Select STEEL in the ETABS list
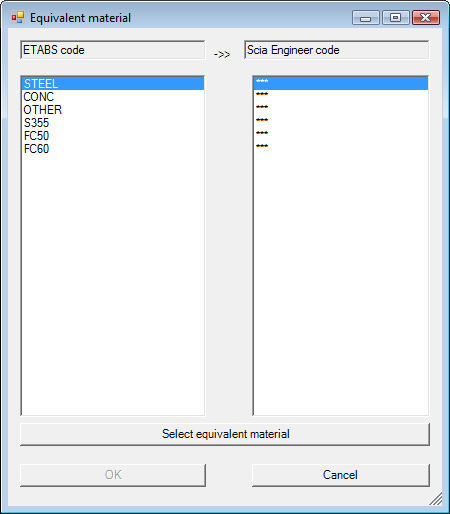 tap(113, 83)
